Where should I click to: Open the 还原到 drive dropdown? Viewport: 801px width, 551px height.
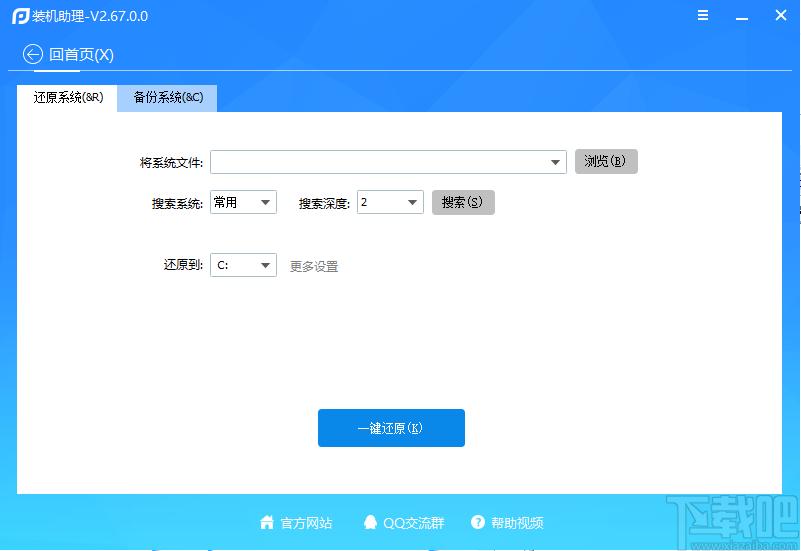coord(243,265)
